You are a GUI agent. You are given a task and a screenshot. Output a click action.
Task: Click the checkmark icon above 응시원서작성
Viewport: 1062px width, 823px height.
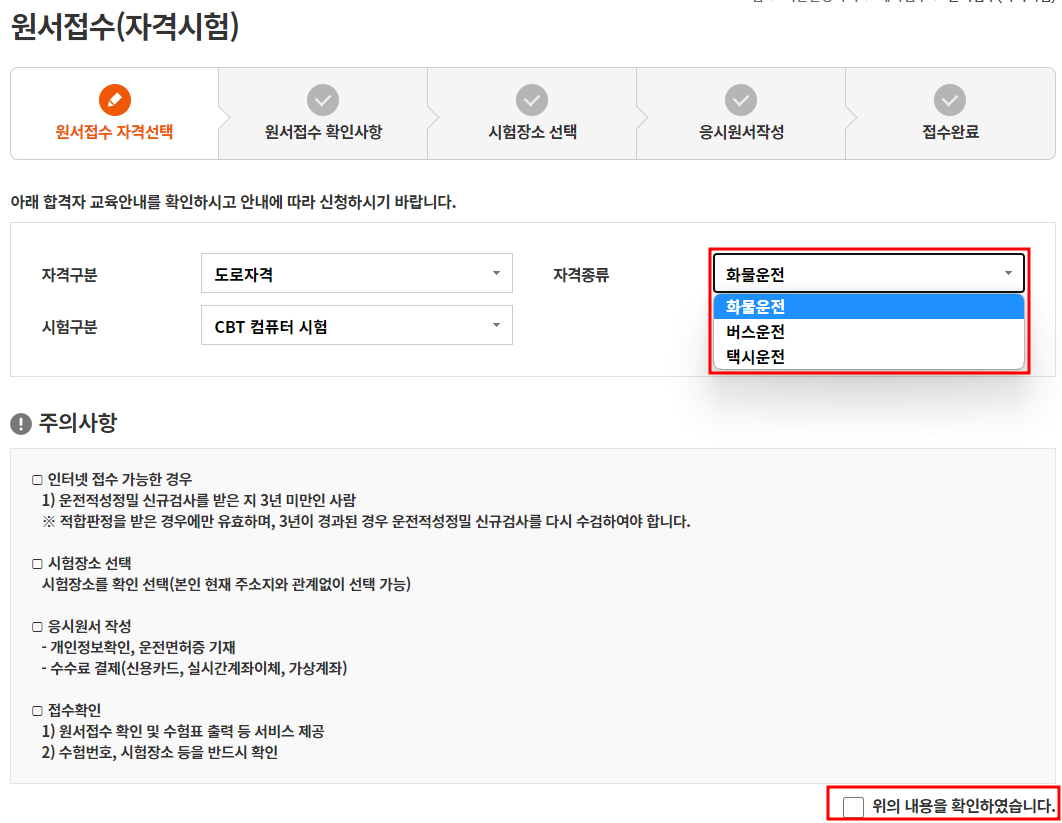[740, 99]
